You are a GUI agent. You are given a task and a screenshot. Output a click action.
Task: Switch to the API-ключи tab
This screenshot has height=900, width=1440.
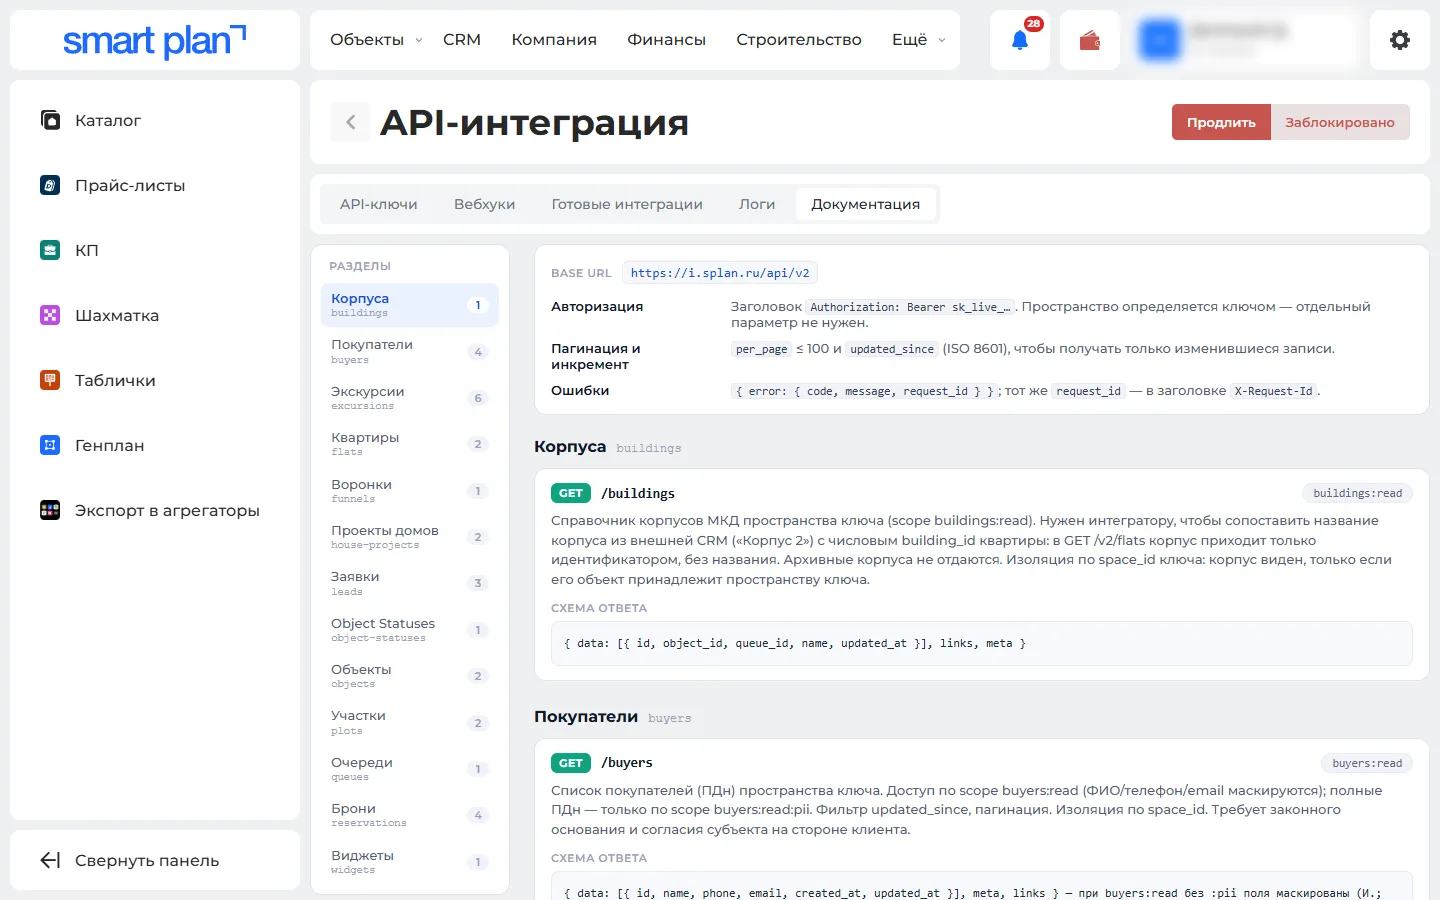(x=379, y=204)
